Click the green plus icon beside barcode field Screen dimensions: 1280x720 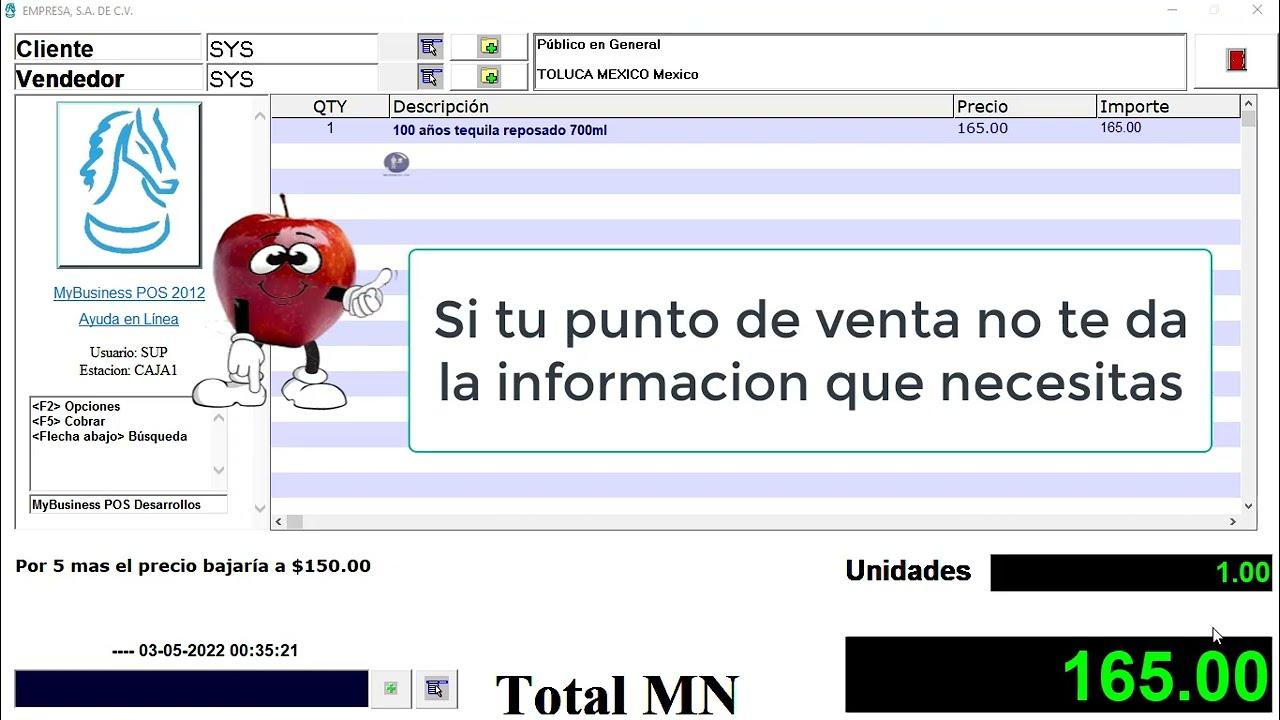391,689
